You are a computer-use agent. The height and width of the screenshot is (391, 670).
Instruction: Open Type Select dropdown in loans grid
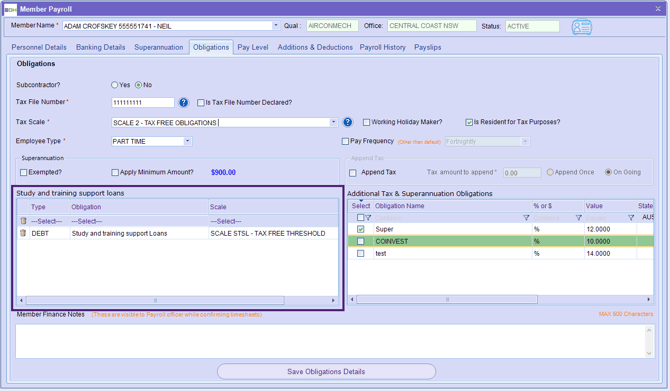(50, 221)
